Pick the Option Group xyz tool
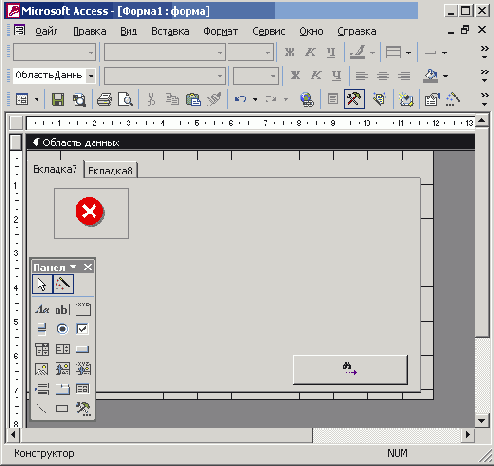The width and height of the screenshot is (494, 466). (83, 310)
